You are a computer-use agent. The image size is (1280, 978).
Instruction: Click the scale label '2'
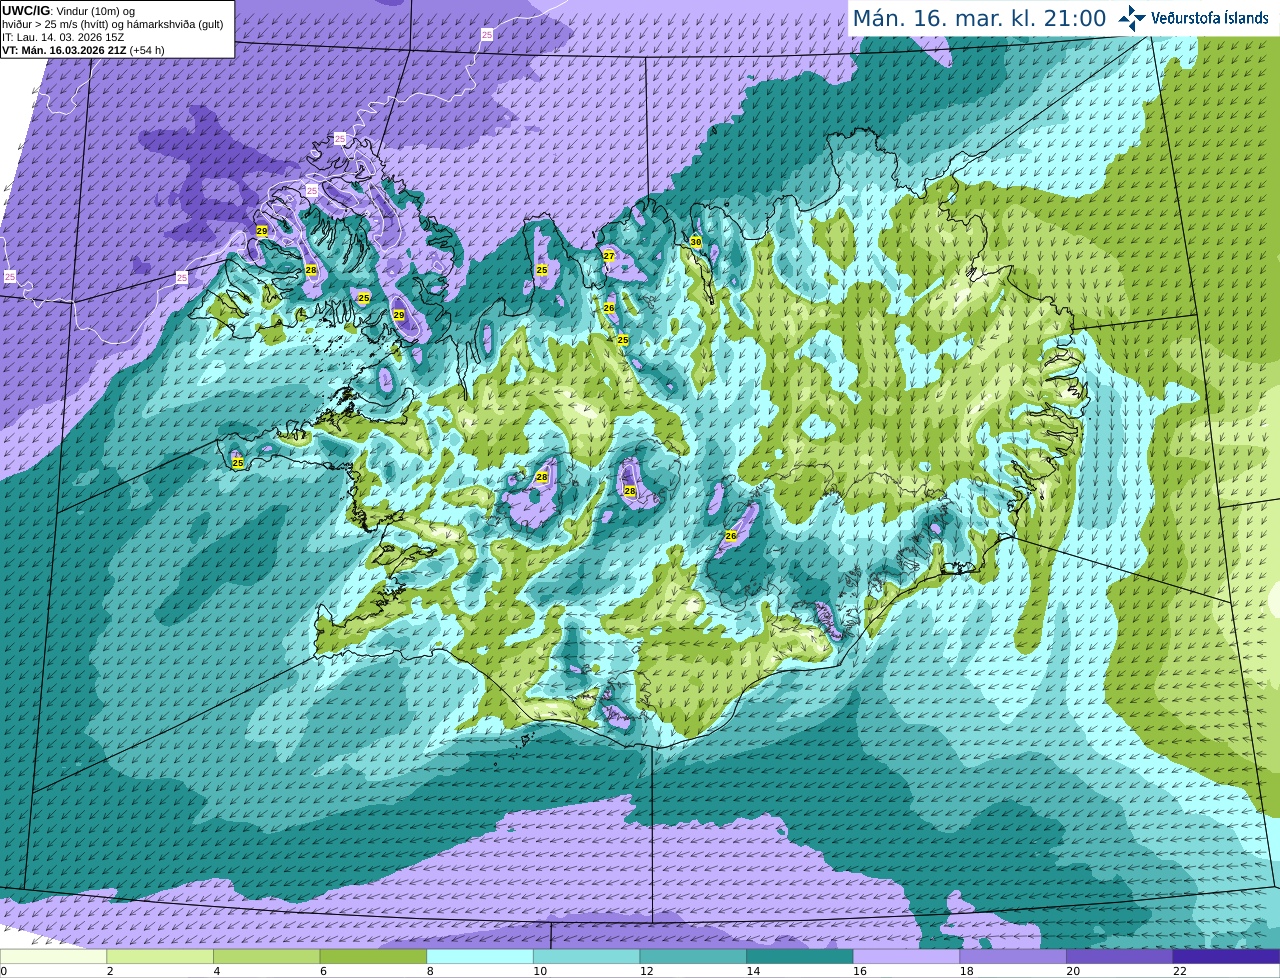coord(110,971)
